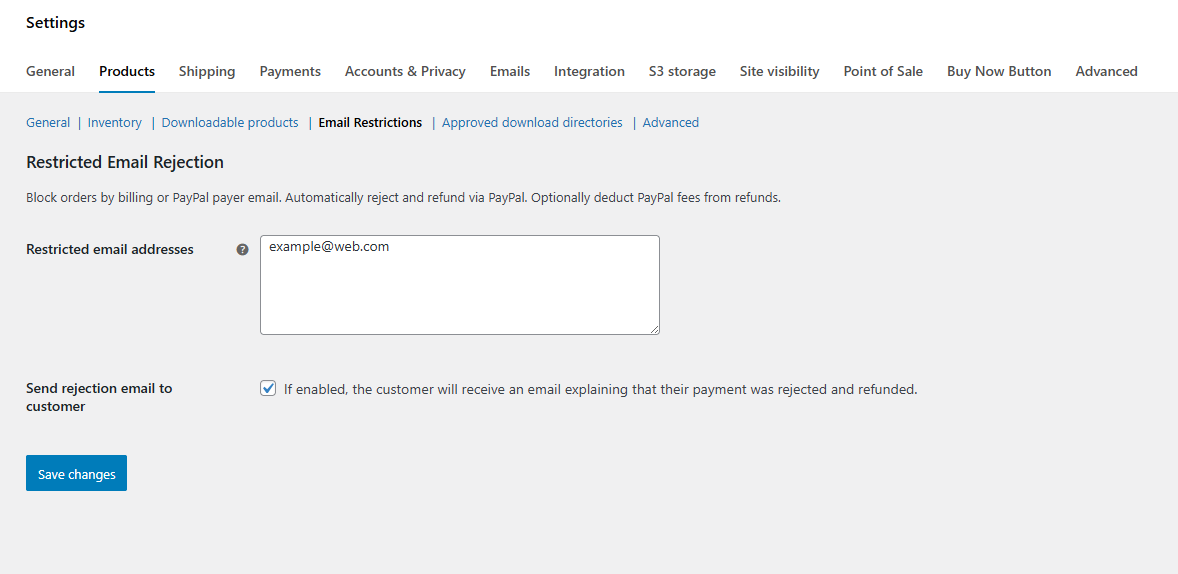This screenshot has width=1178, height=574.
Task: Open the Accounts & Privacy tab
Action: [x=405, y=71]
